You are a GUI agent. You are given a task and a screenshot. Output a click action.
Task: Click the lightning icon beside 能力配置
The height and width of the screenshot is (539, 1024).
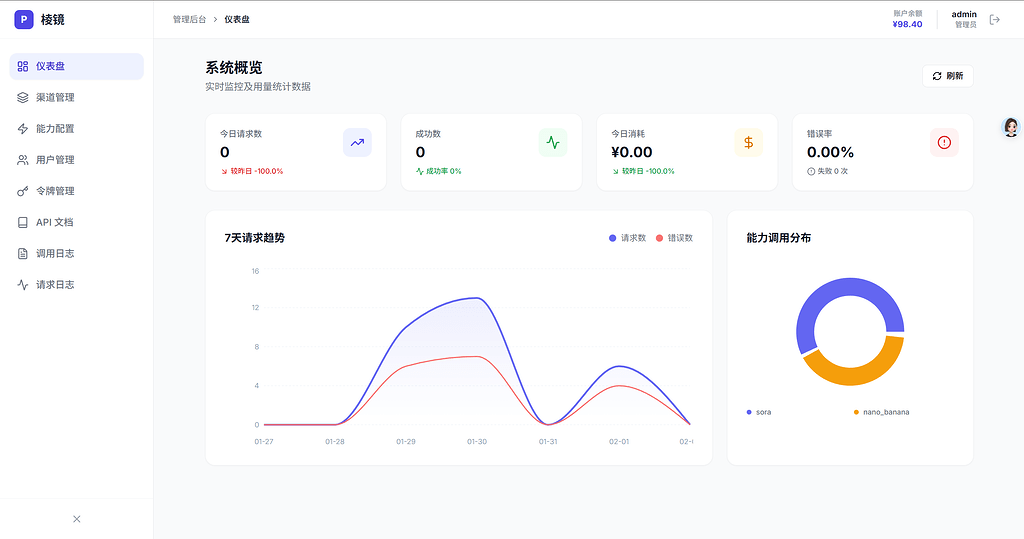point(23,129)
